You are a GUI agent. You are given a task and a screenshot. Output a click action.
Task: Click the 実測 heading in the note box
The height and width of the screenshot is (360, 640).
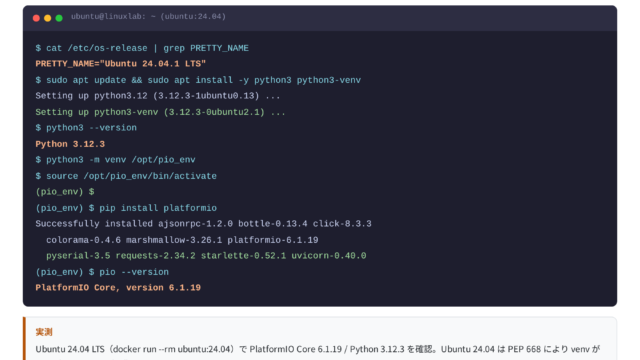[44, 332]
